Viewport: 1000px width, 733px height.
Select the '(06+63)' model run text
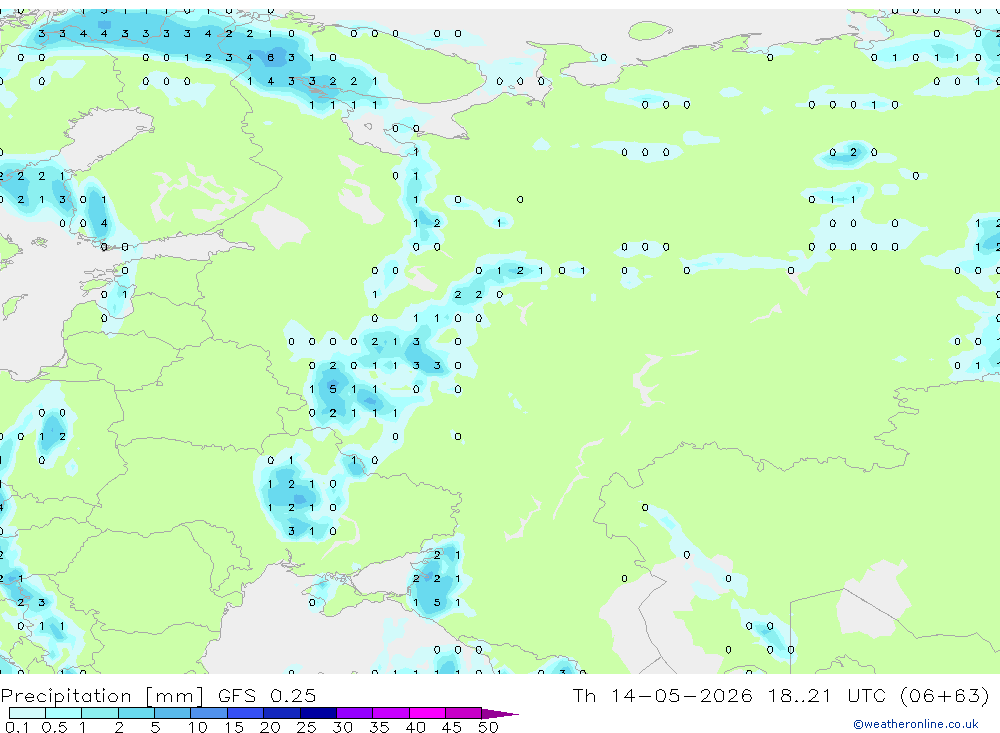click(945, 695)
